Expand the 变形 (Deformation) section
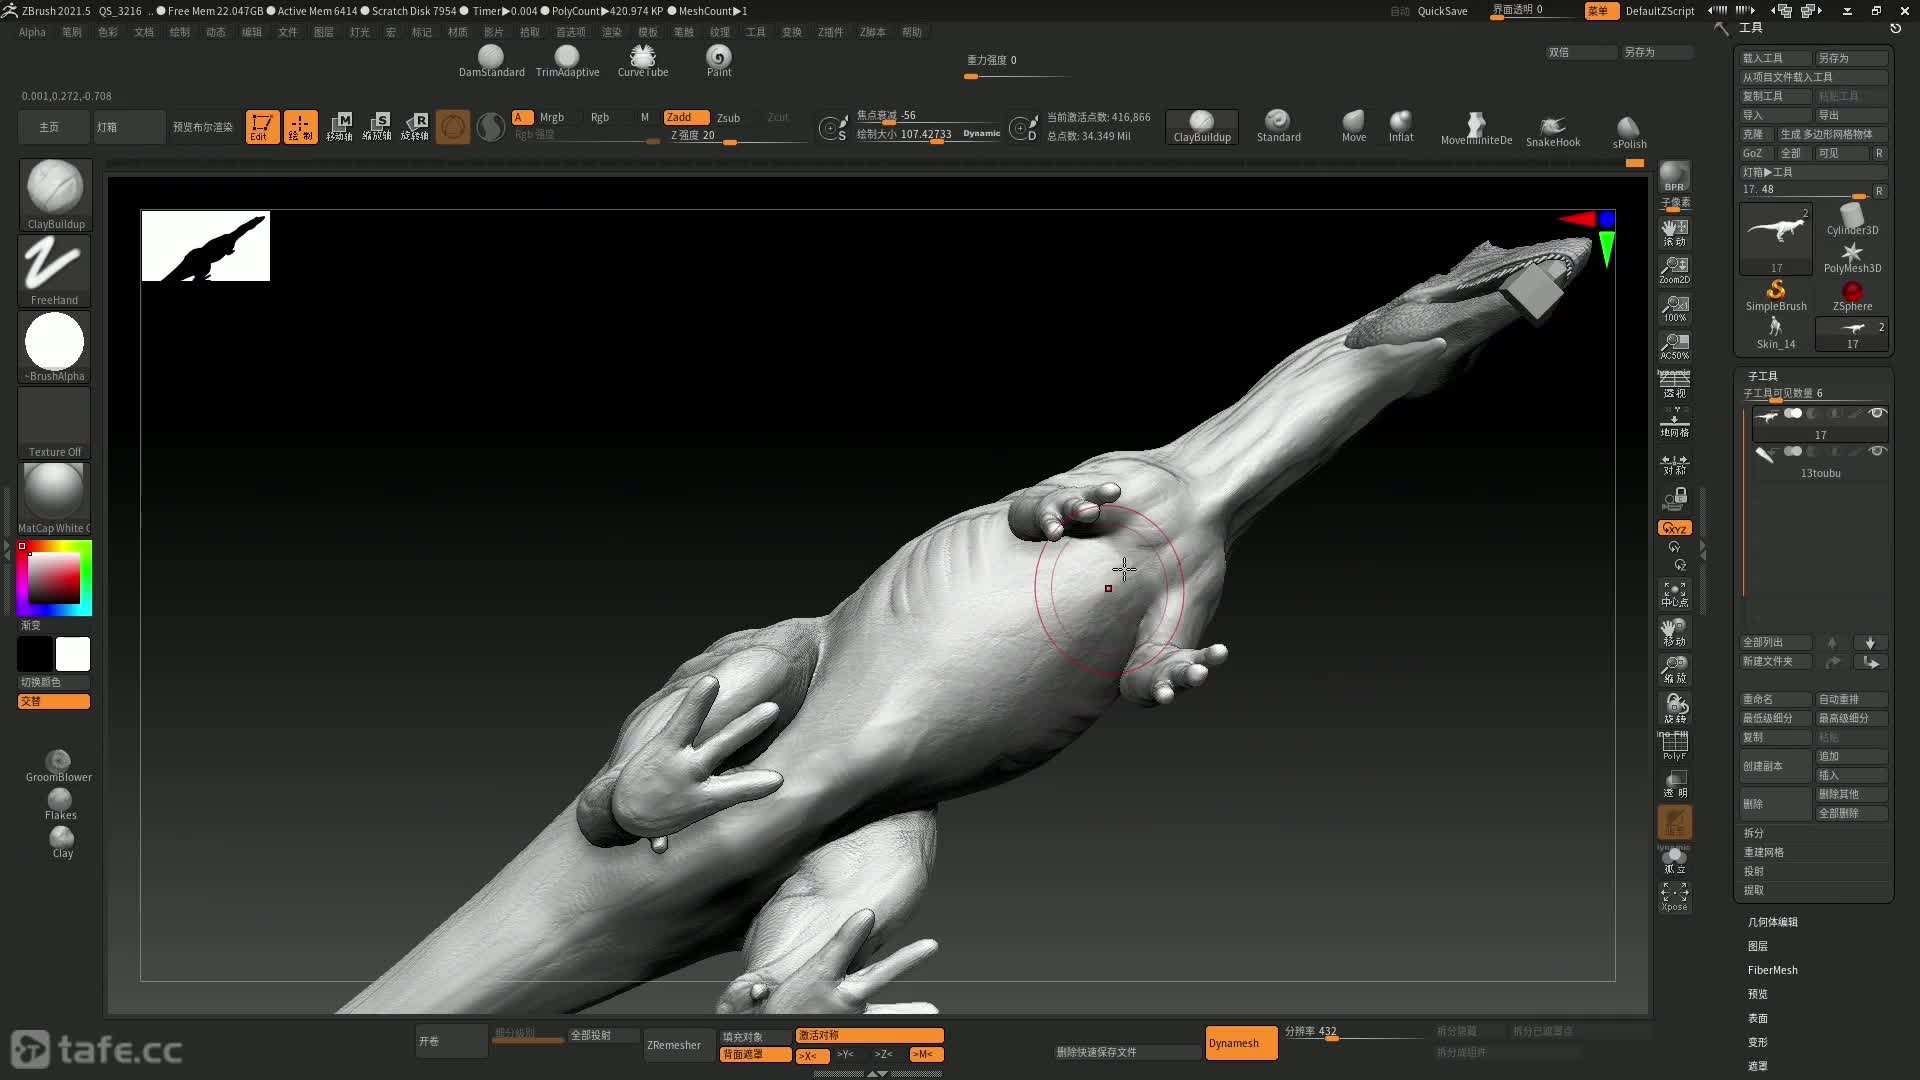This screenshot has height=1080, width=1920. 1757,1042
